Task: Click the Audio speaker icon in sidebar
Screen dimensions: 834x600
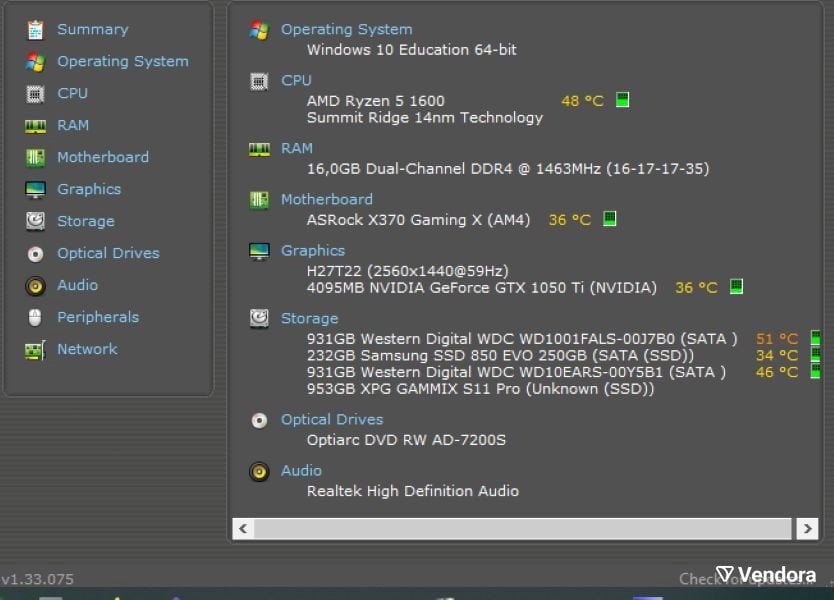Action: [x=35, y=286]
